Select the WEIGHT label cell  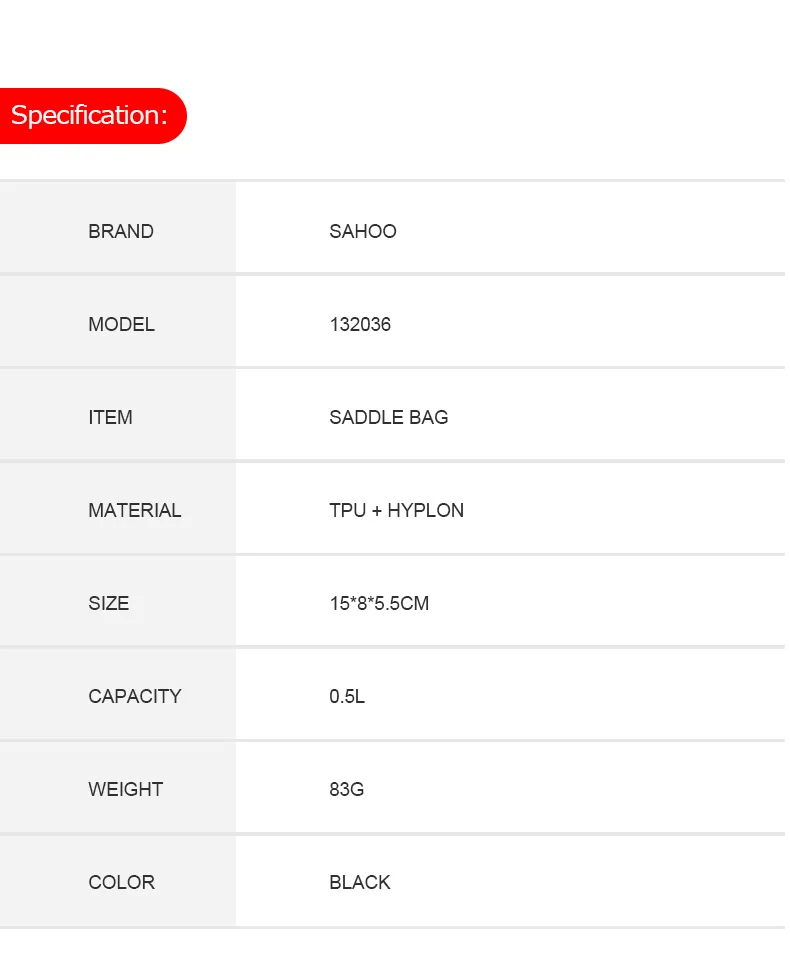(x=117, y=787)
